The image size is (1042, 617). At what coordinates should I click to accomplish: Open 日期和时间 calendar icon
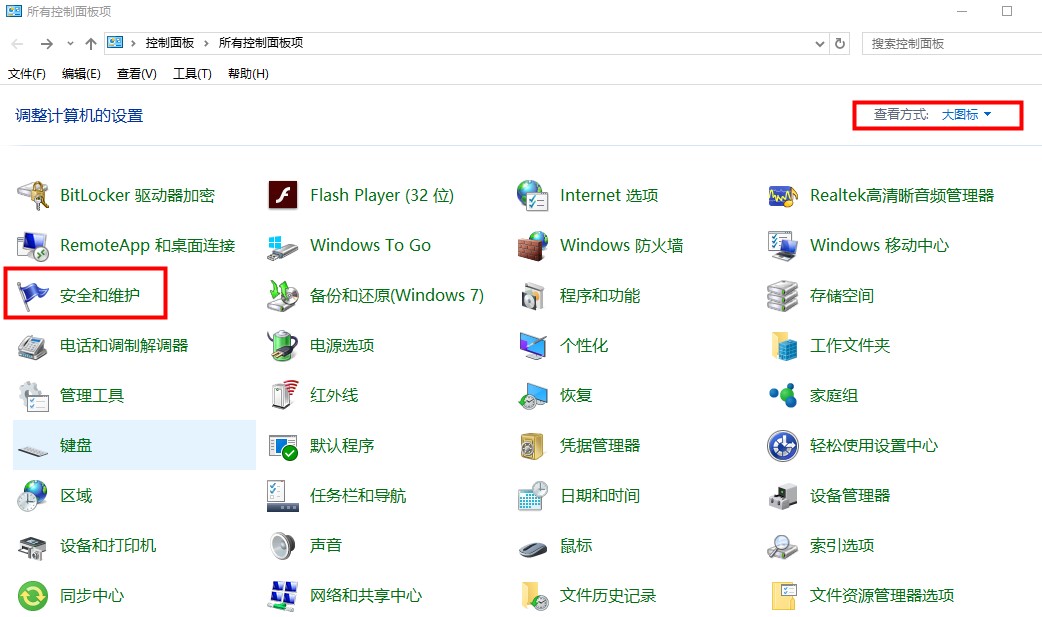pos(532,496)
